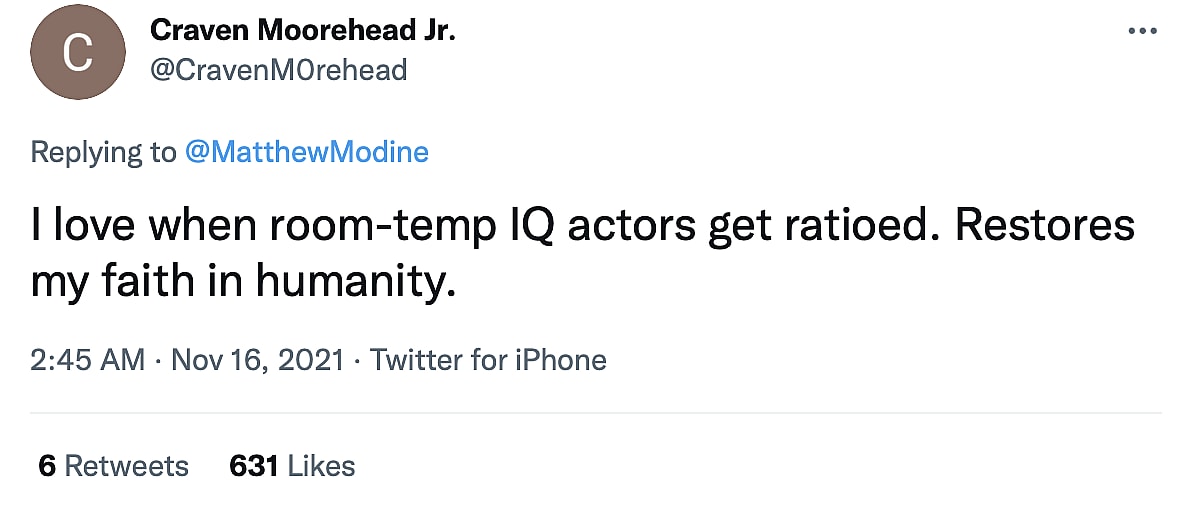The height and width of the screenshot is (511, 1190).
Task: Open the three-dot more options menu
Action: (x=1141, y=31)
